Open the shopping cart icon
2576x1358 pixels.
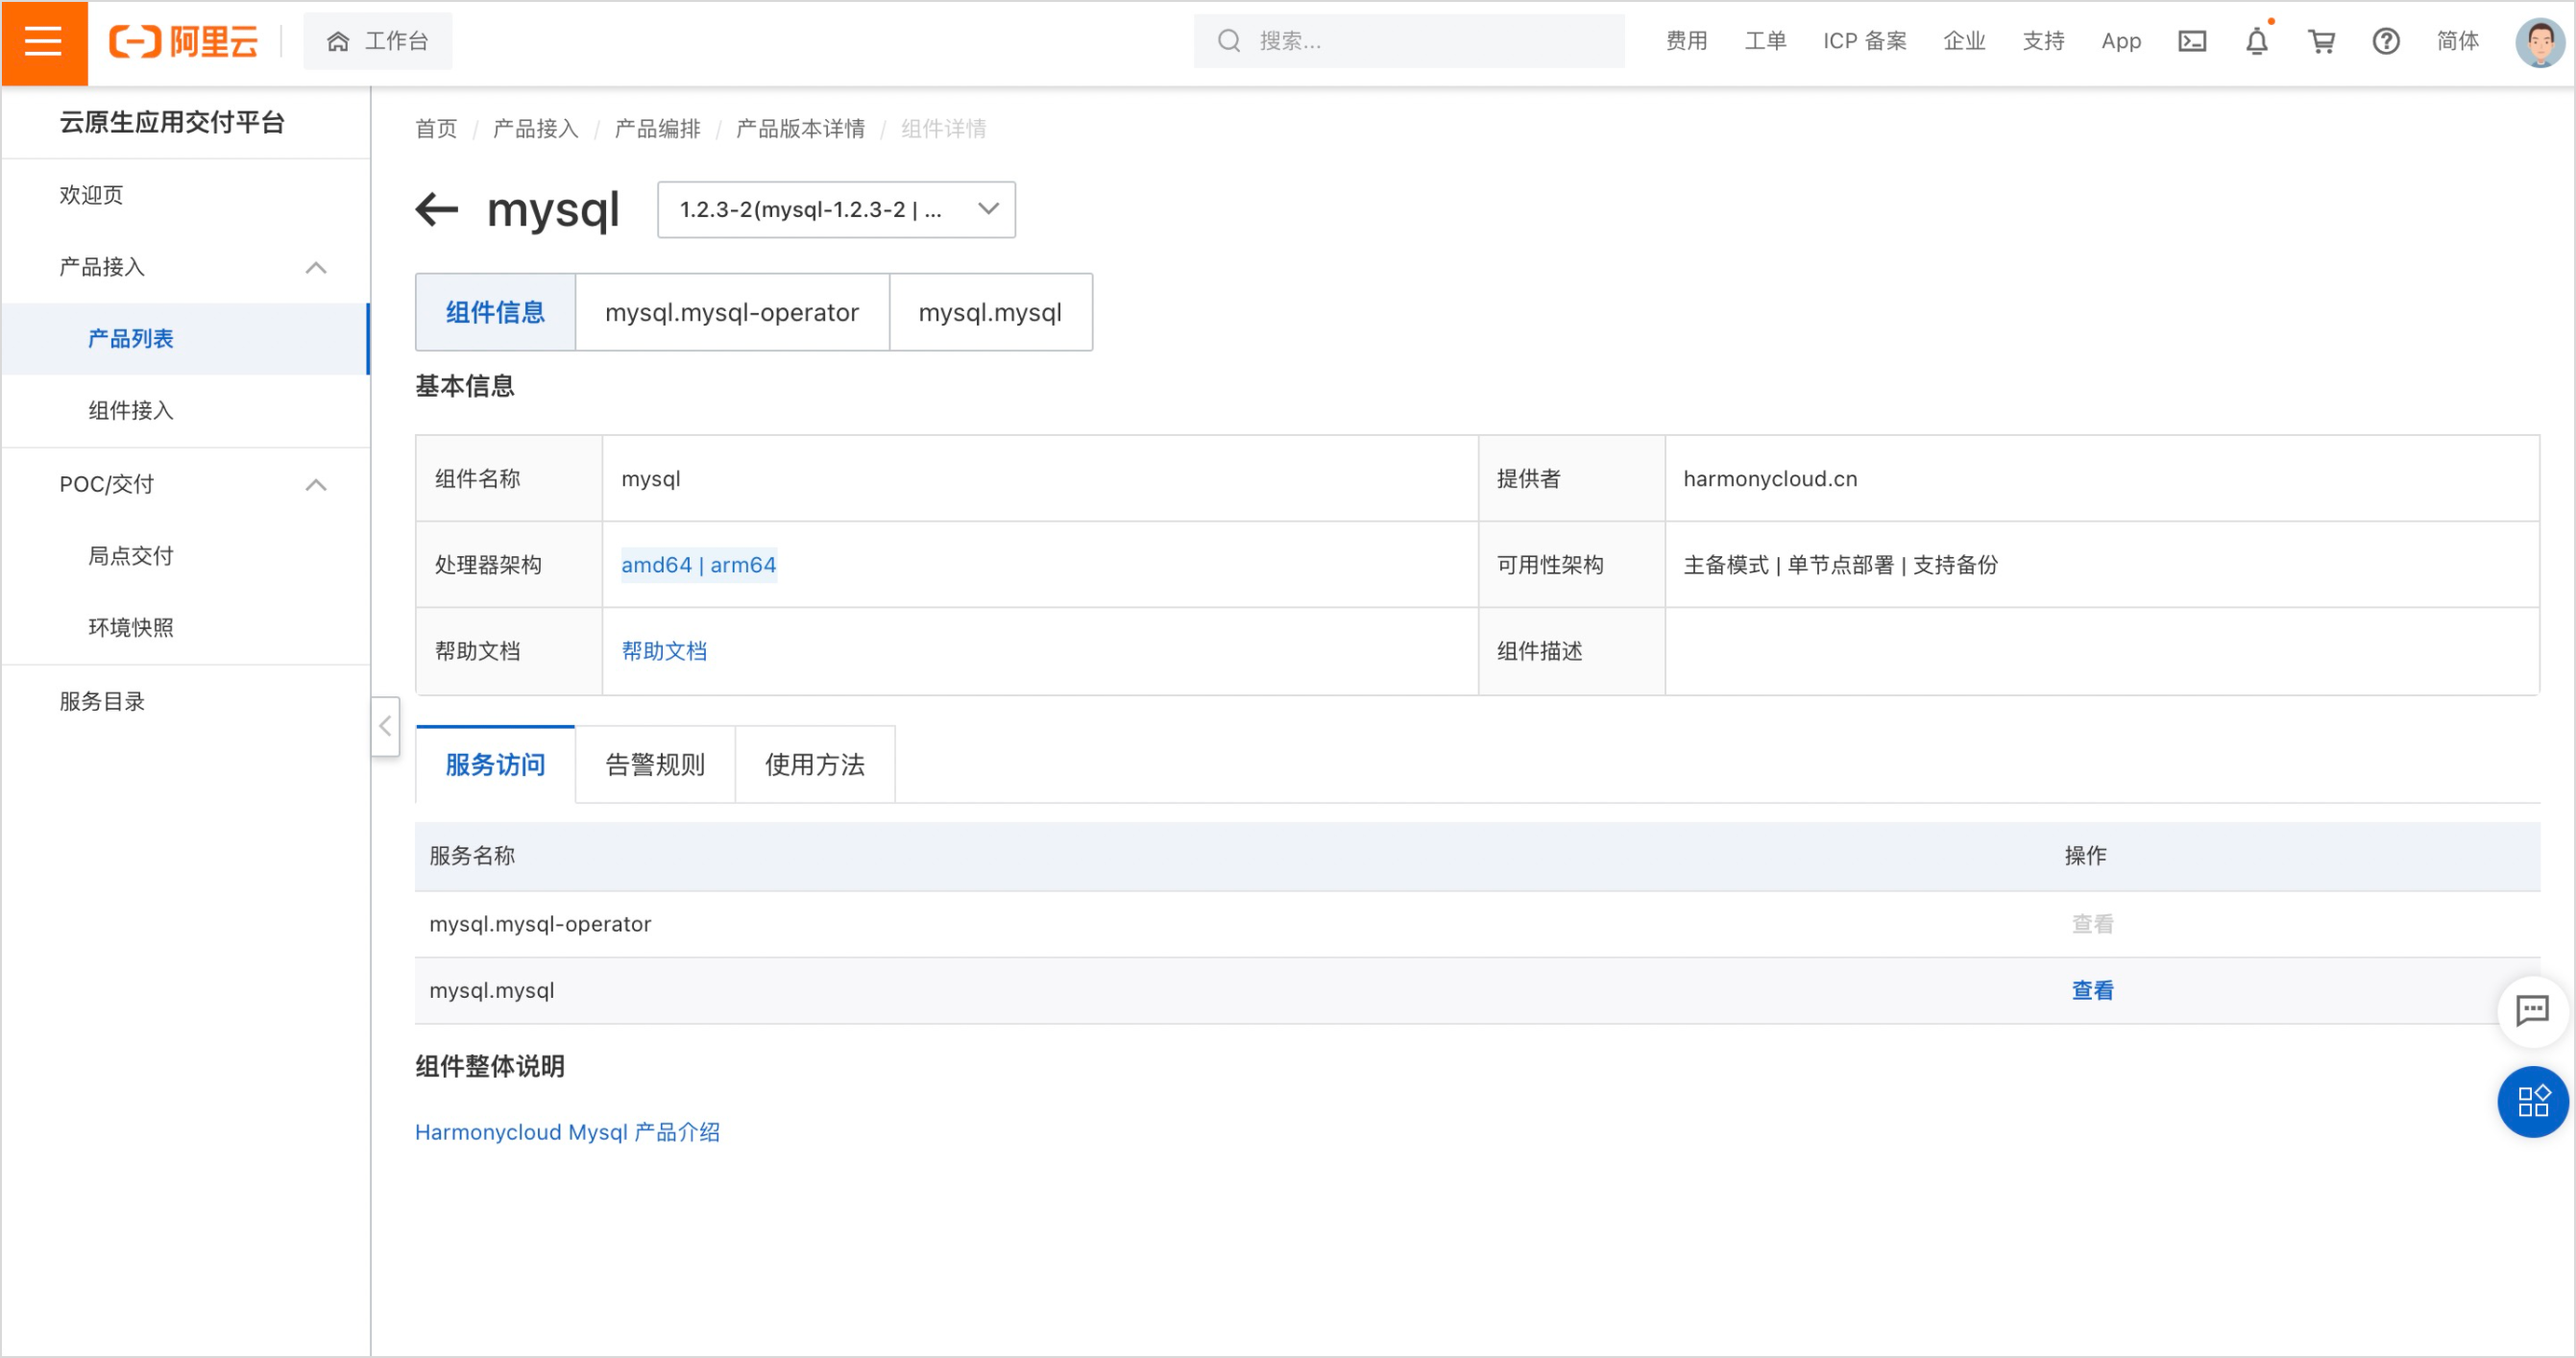coord(2321,42)
